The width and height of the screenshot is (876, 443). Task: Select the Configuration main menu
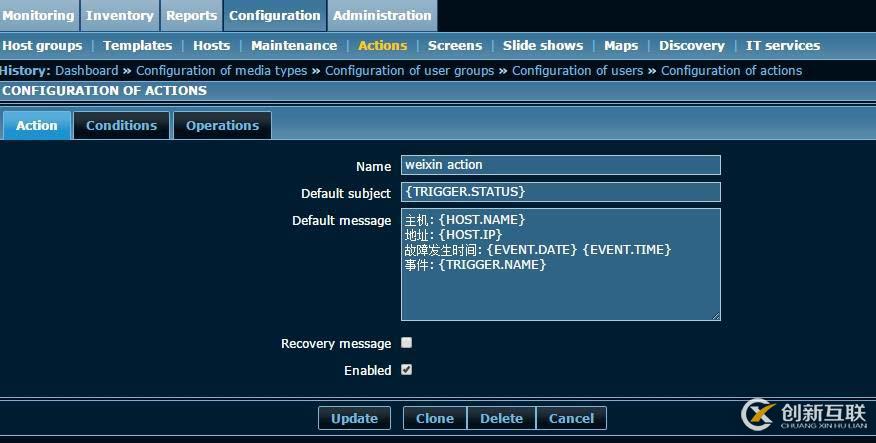[275, 16]
